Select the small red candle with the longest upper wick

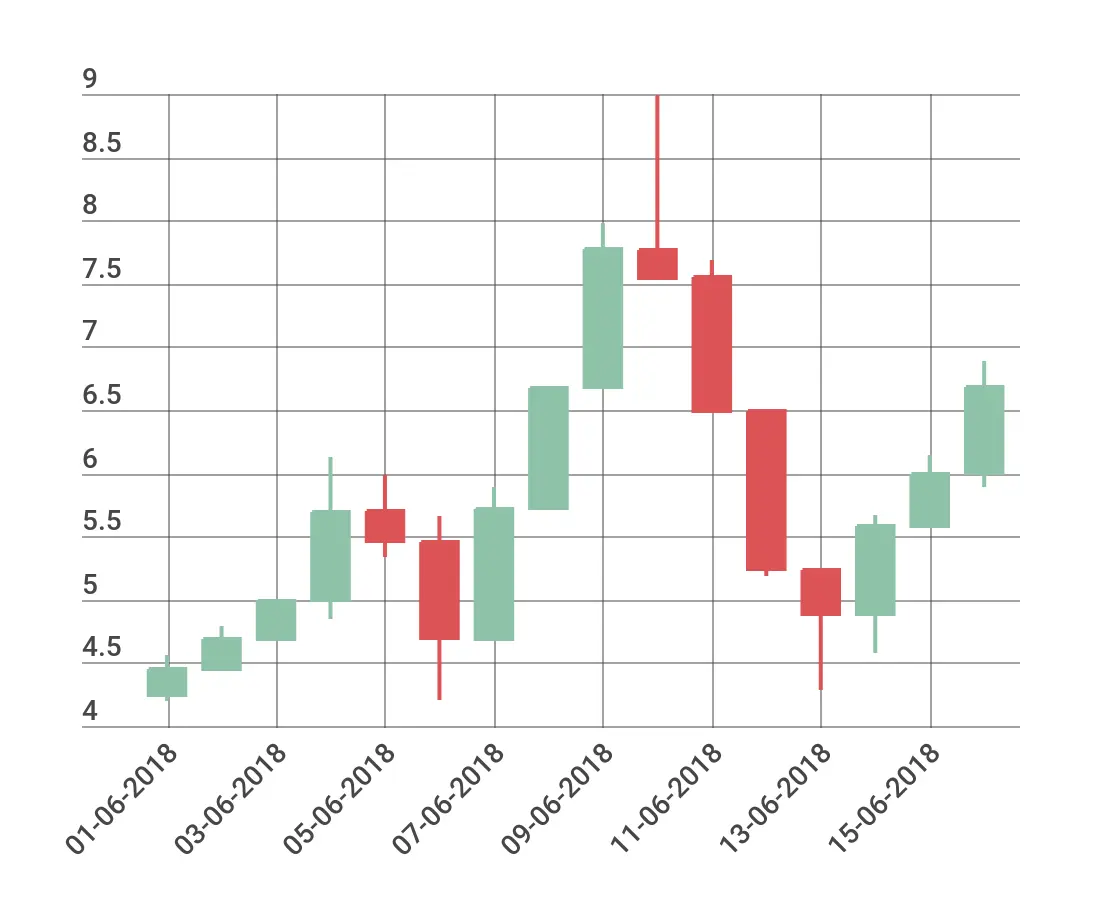[657, 264]
